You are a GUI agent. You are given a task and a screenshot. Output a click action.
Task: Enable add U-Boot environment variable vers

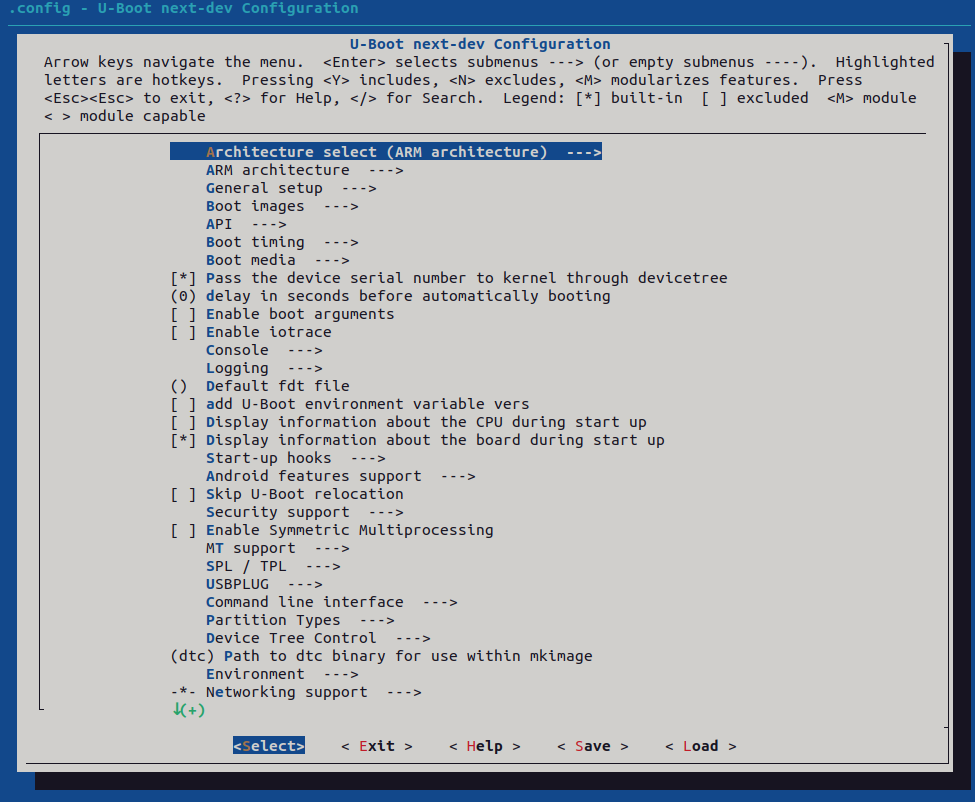tap(183, 404)
